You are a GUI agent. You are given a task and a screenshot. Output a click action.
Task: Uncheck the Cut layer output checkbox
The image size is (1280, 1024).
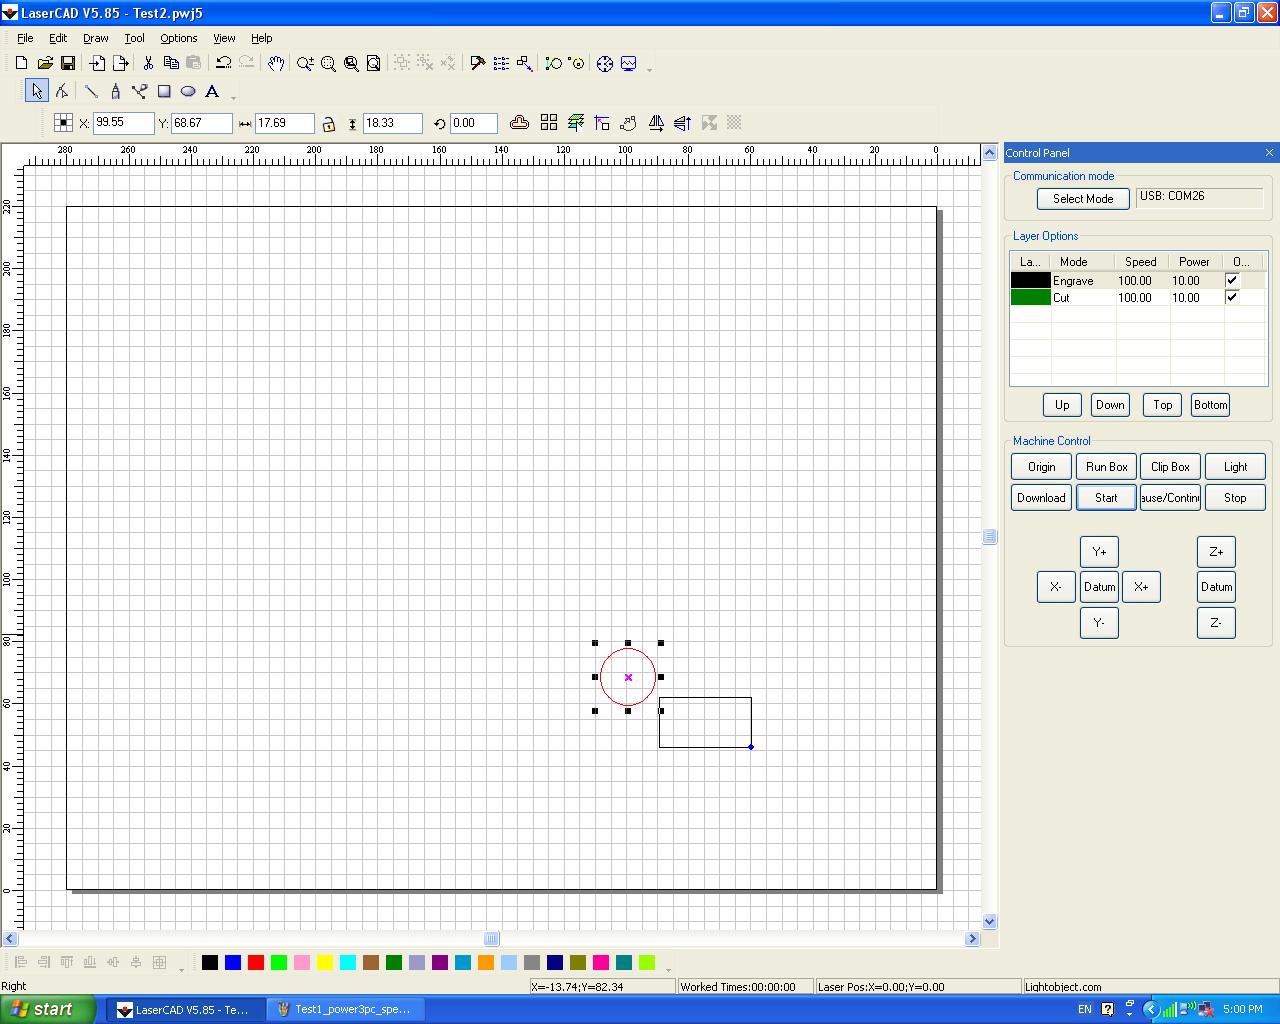pyautogui.click(x=1232, y=297)
